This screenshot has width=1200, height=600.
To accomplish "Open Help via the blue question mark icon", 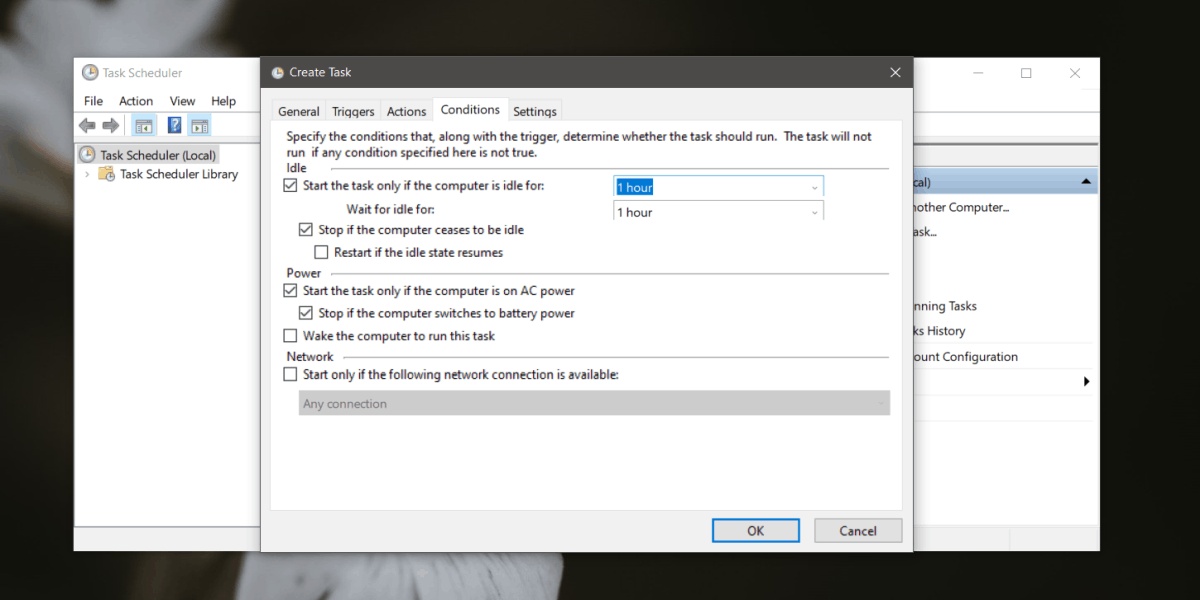I will (x=174, y=125).
